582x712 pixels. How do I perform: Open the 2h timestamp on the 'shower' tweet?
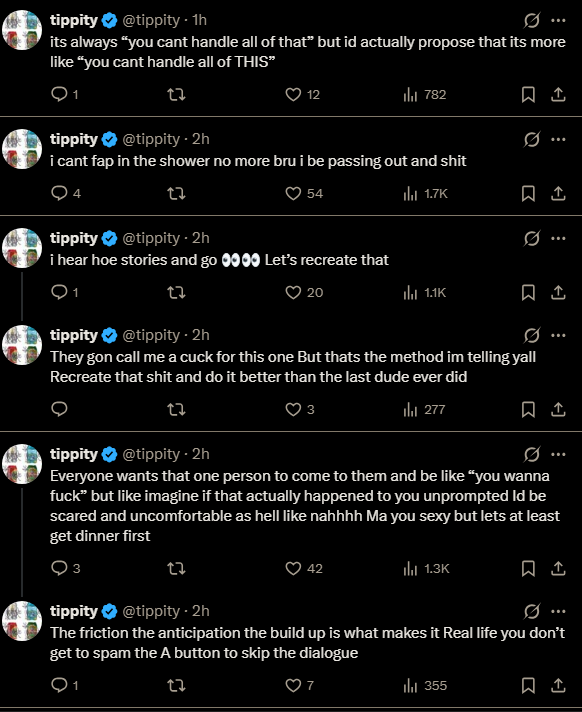[201, 139]
